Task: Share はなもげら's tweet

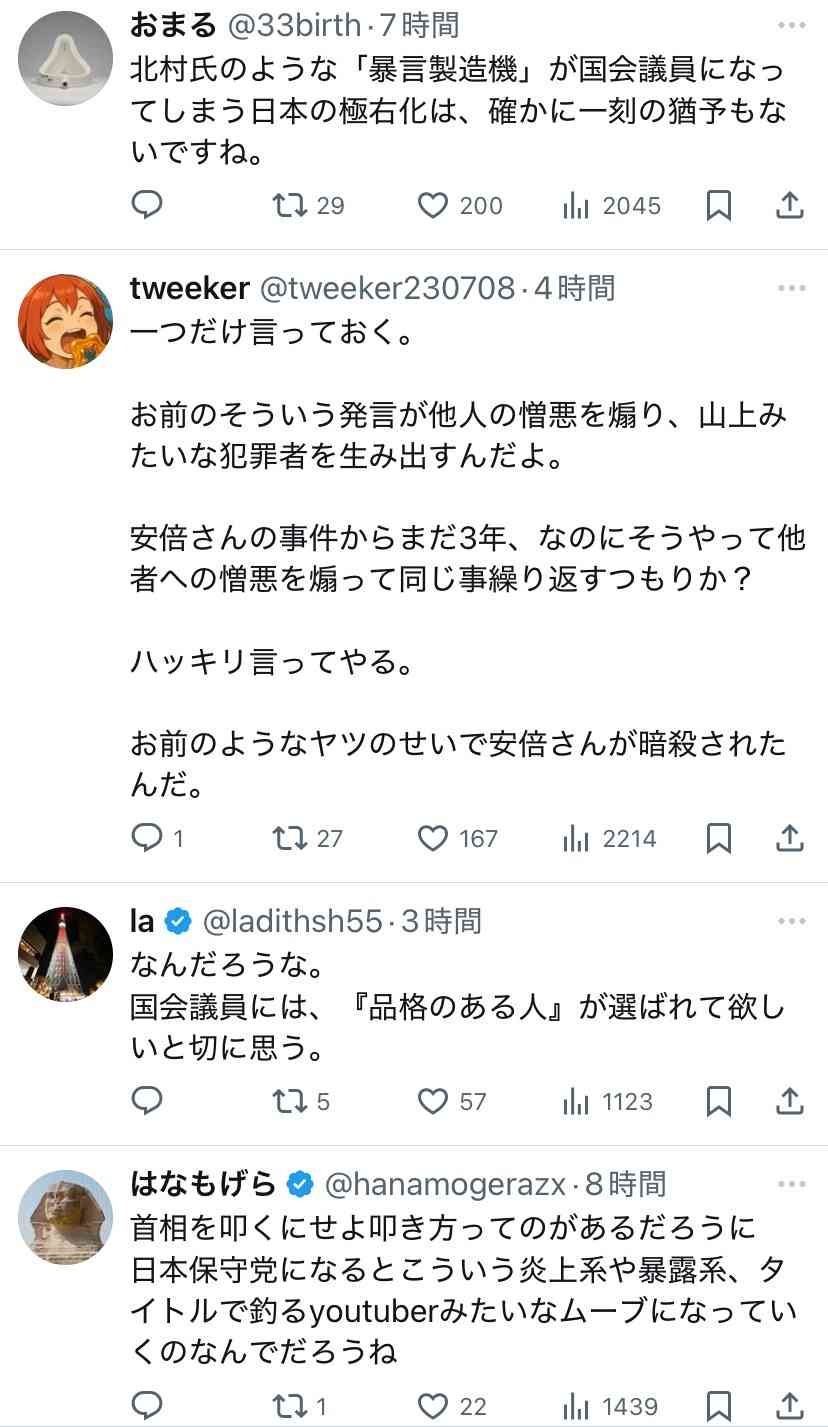Action: 790,1405
